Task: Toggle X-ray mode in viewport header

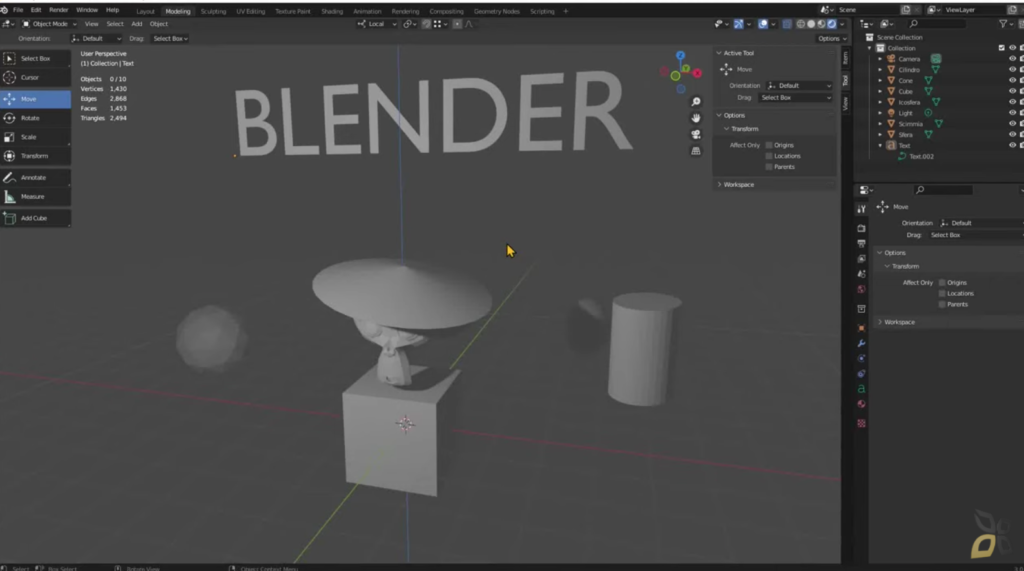Action: pyautogui.click(x=787, y=24)
